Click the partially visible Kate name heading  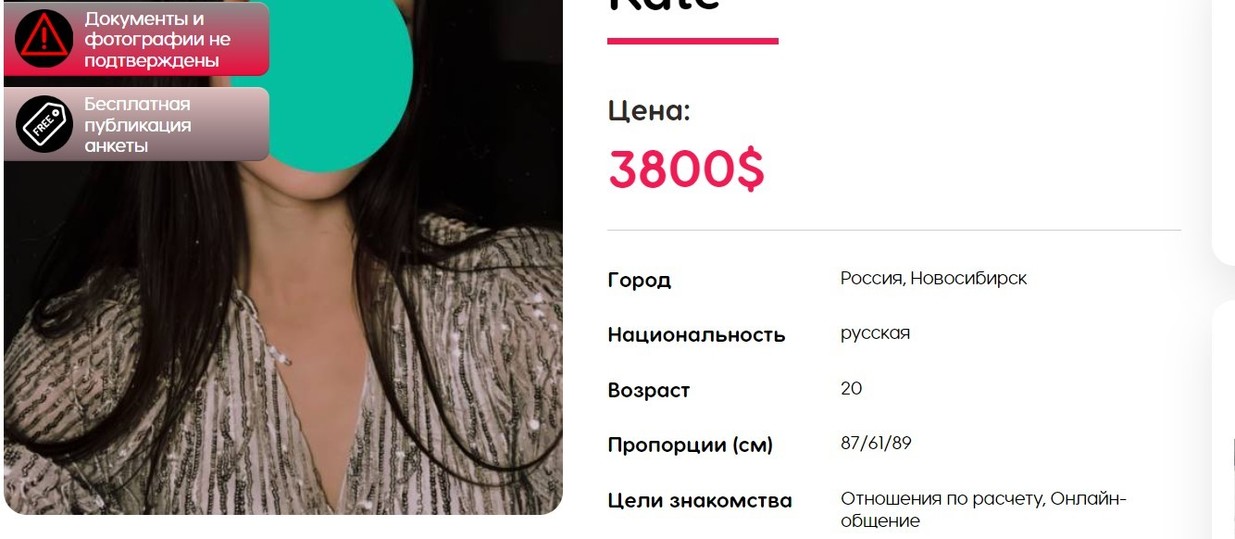664,6
